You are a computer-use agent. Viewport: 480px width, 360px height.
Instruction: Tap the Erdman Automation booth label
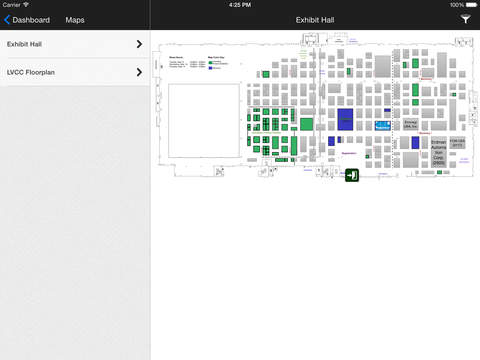coord(439,152)
